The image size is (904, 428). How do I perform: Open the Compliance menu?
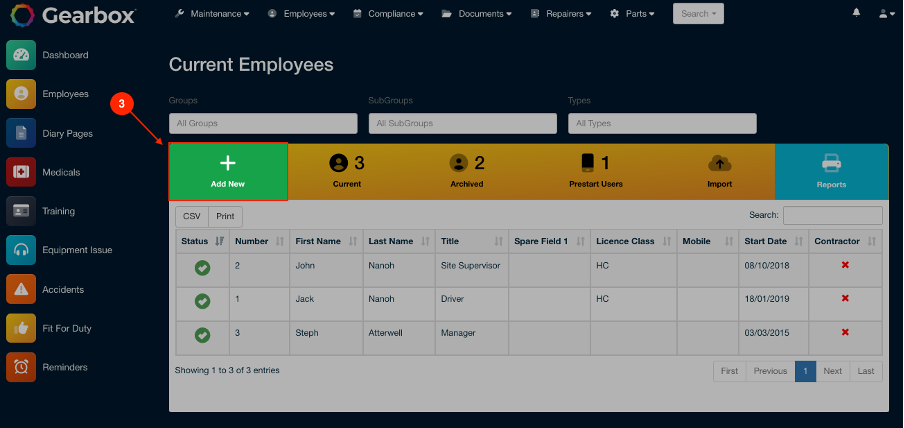[388, 13]
